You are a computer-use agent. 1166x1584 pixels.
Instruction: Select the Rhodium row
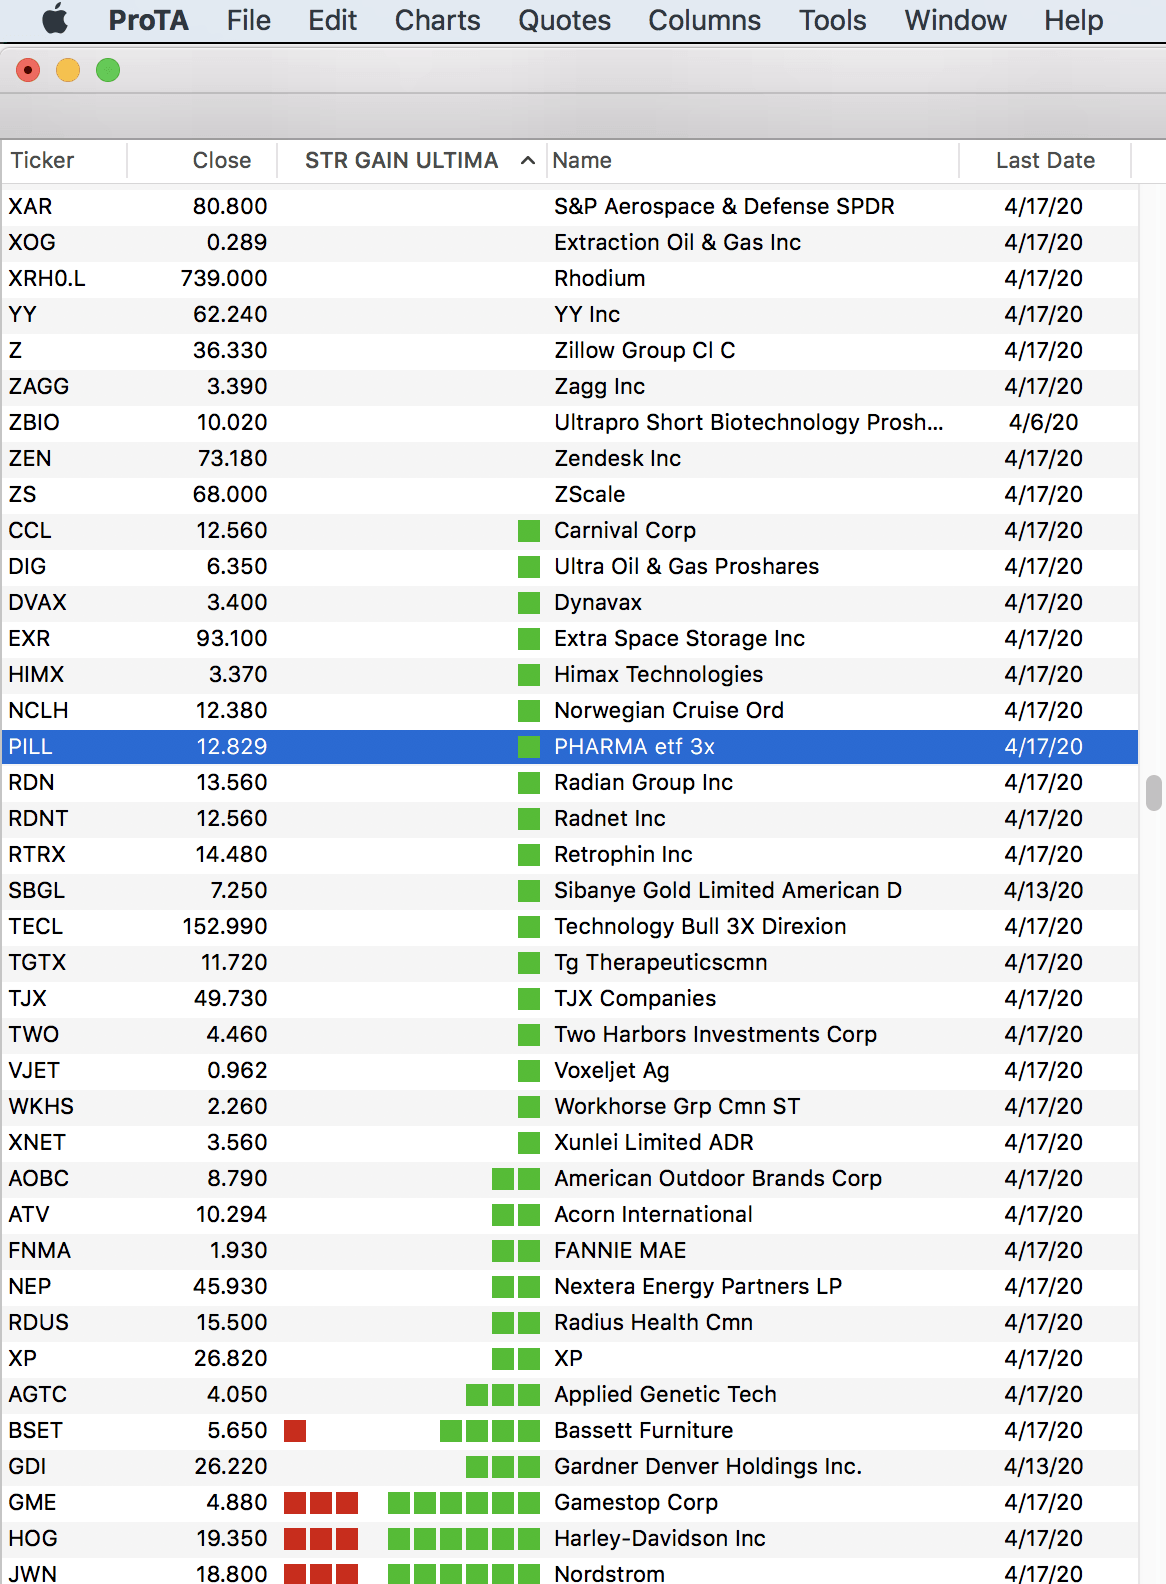coord(569,278)
